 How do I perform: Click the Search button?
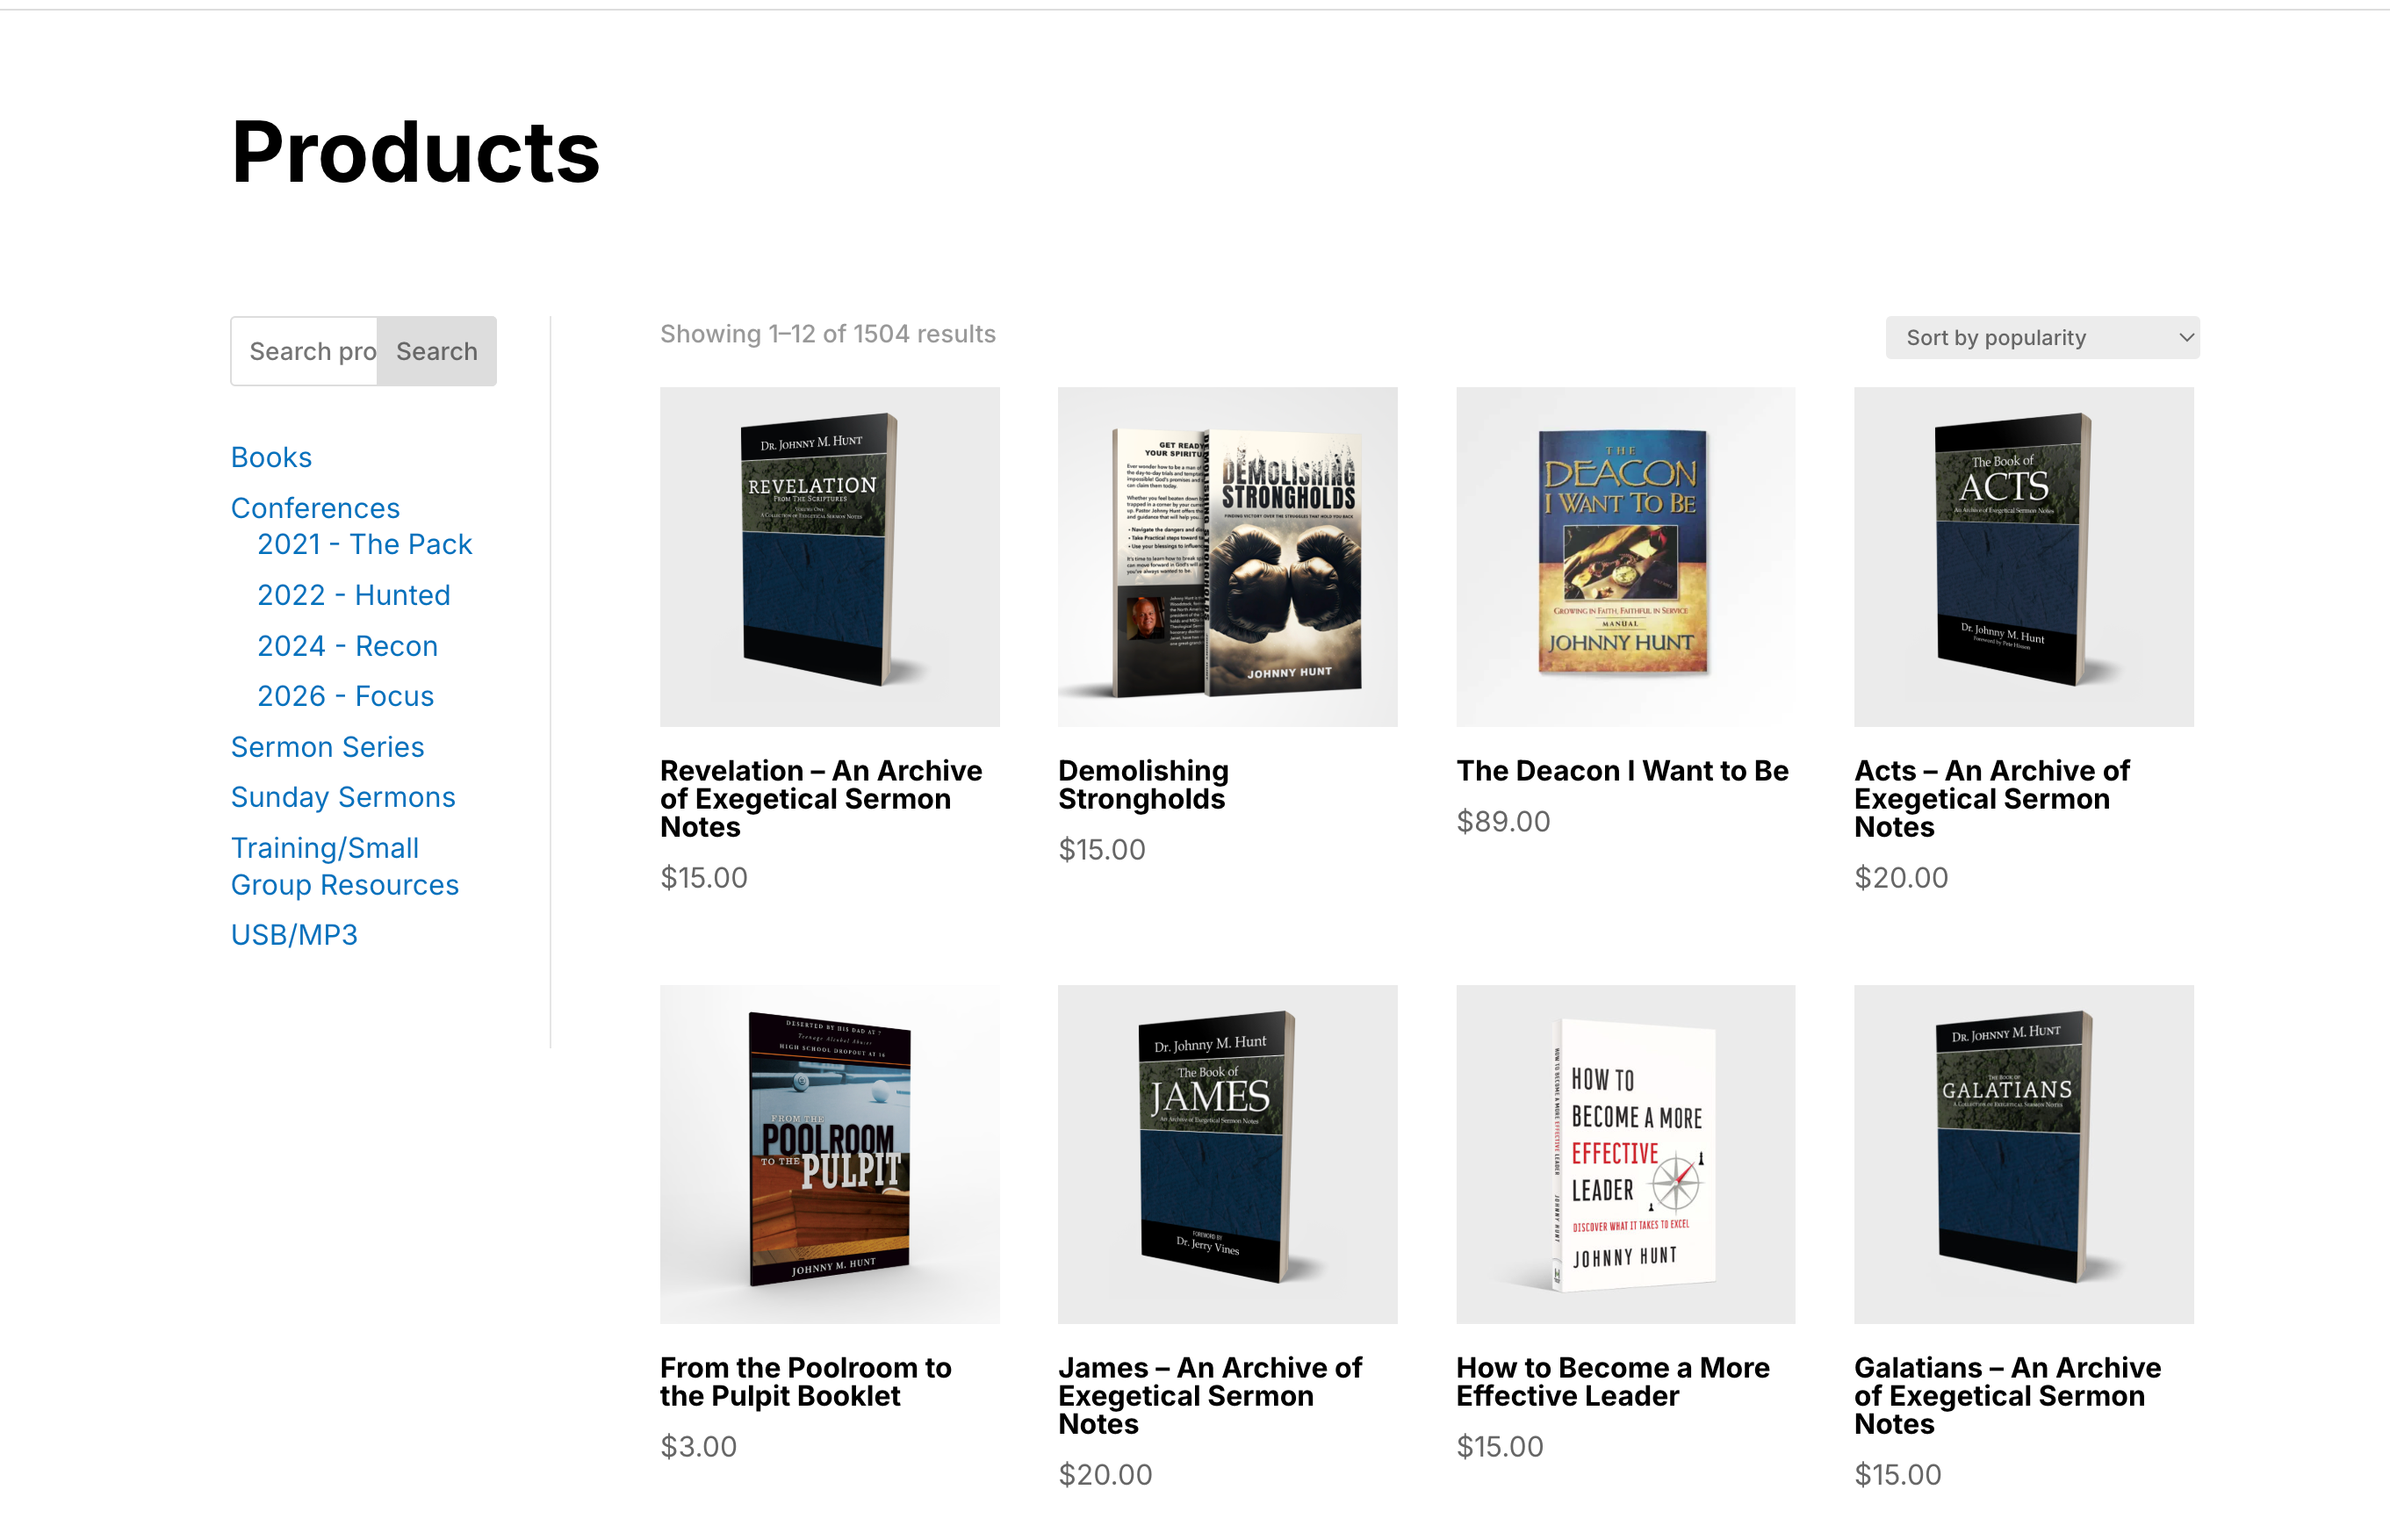(x=437, y=351)
